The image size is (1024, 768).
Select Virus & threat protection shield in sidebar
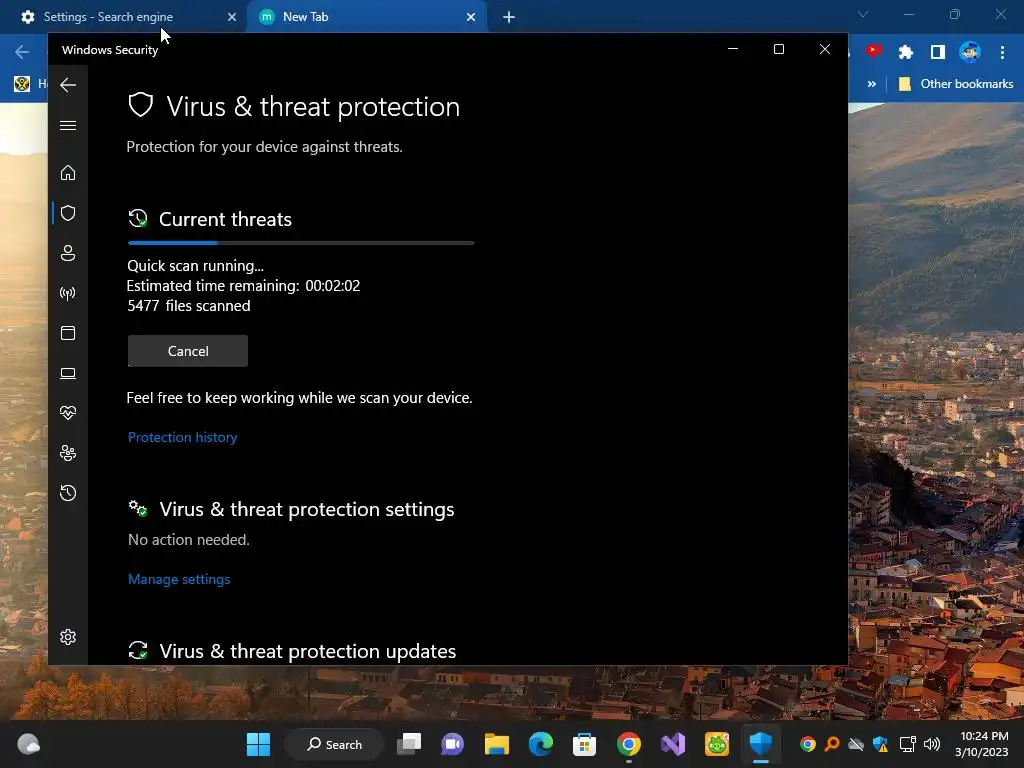(x=68, y=213)
